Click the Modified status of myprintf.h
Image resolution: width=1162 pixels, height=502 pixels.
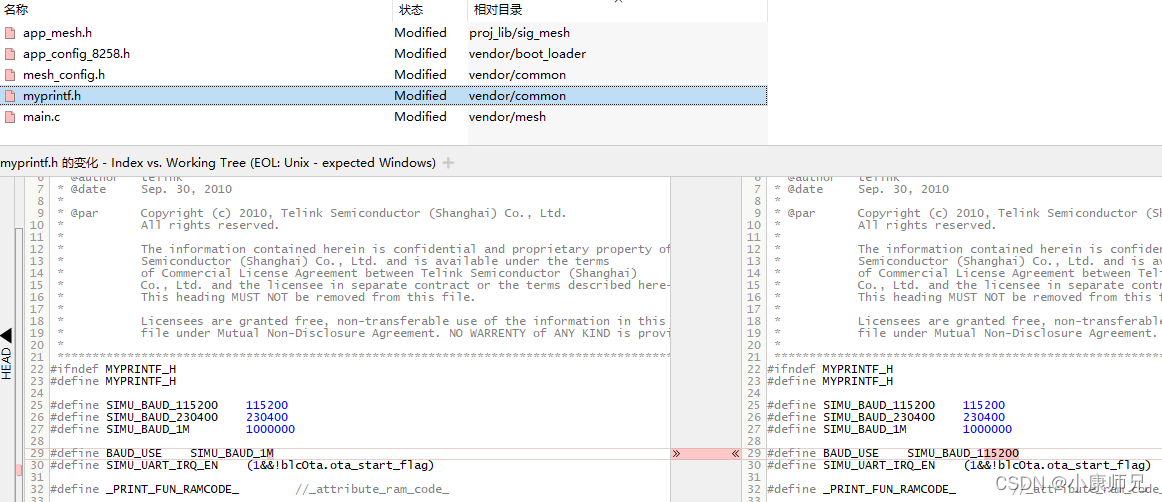pos(420,96)
